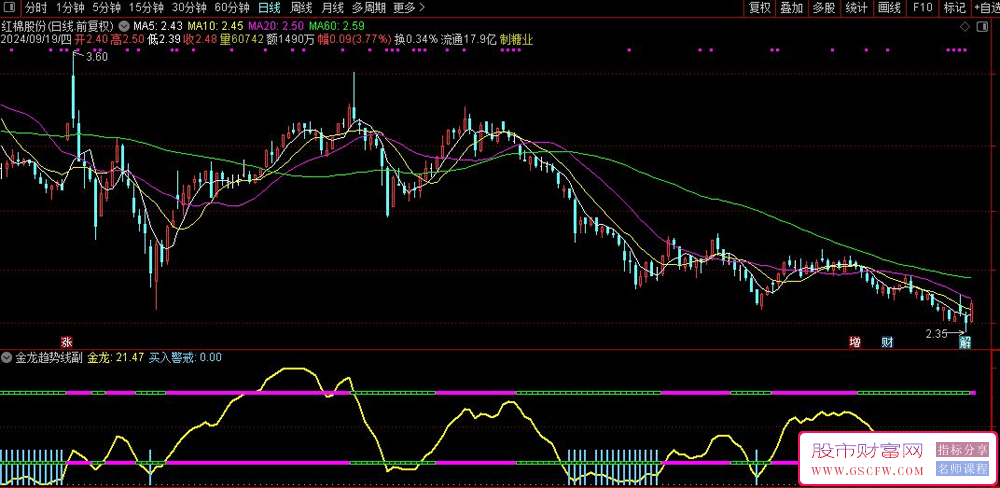
Task: Click the 统计 statistics button
Action: [857, 8]
